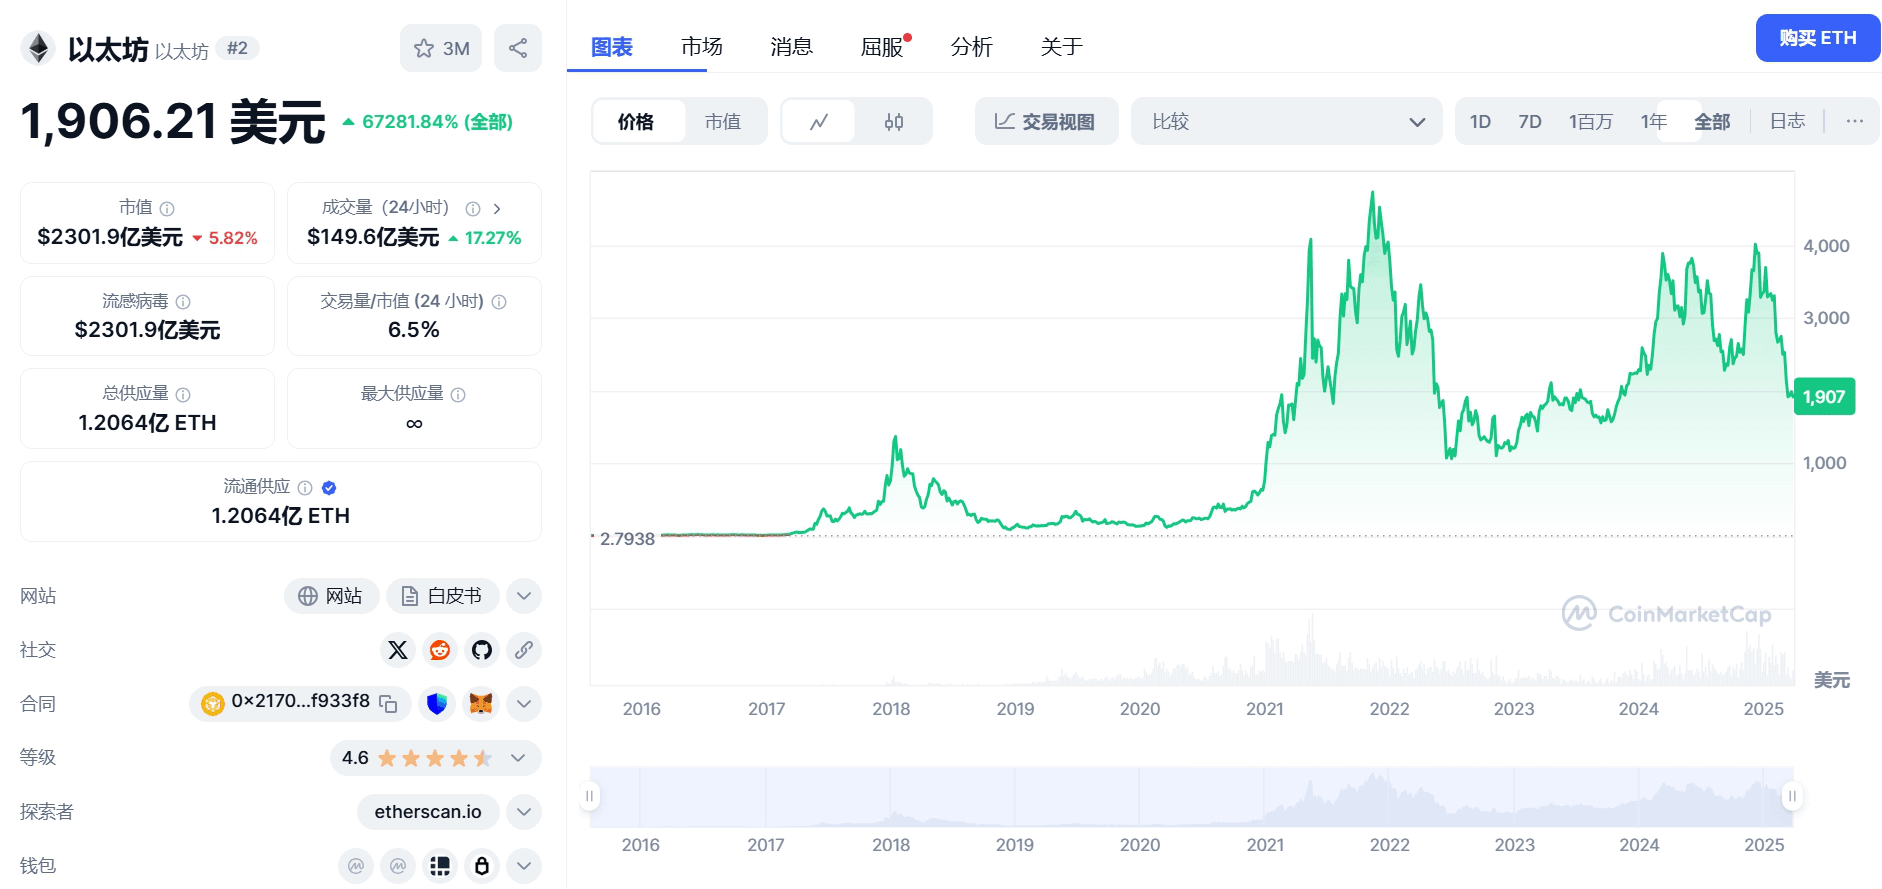This screenshot has height=889, width=1882.
Task: Show info tooltip for 成交量 (24小时)
Action: (473, 208)
